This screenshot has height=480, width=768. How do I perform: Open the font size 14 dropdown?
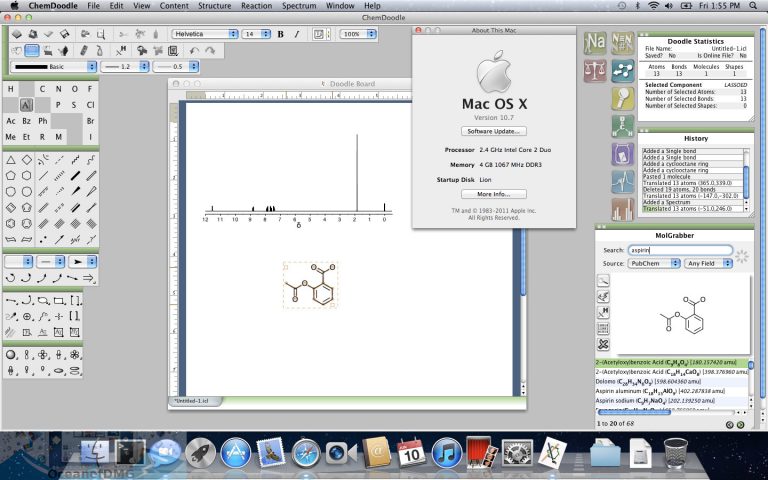click(257, 34)
